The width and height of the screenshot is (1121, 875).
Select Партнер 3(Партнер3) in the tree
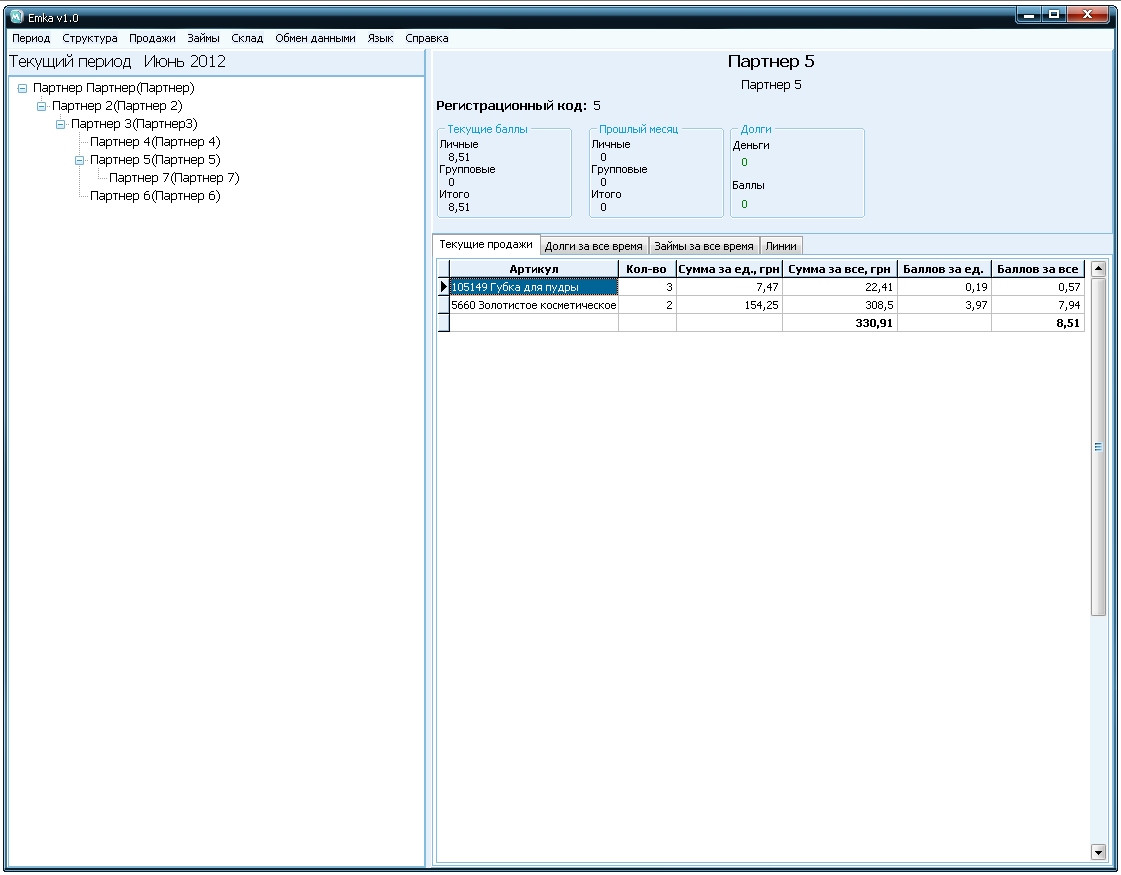tap(134, 124)
